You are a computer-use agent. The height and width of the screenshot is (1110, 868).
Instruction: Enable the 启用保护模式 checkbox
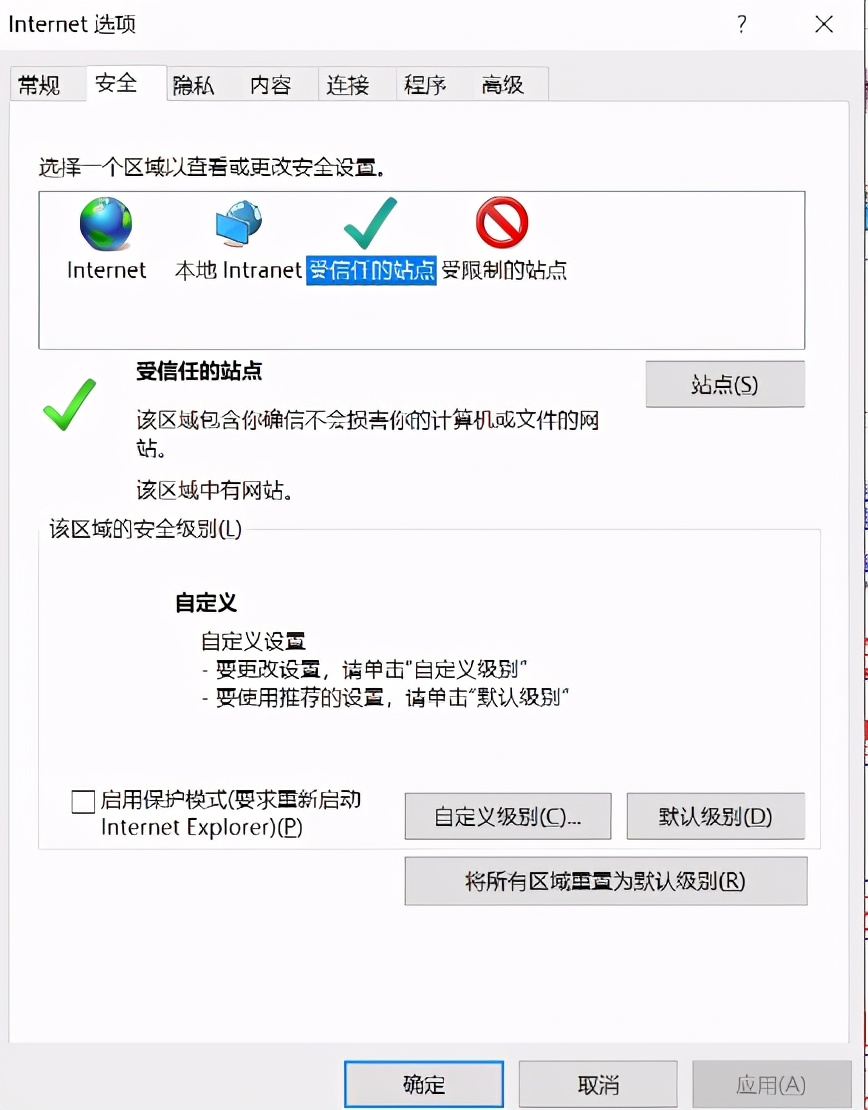[83, 802]
